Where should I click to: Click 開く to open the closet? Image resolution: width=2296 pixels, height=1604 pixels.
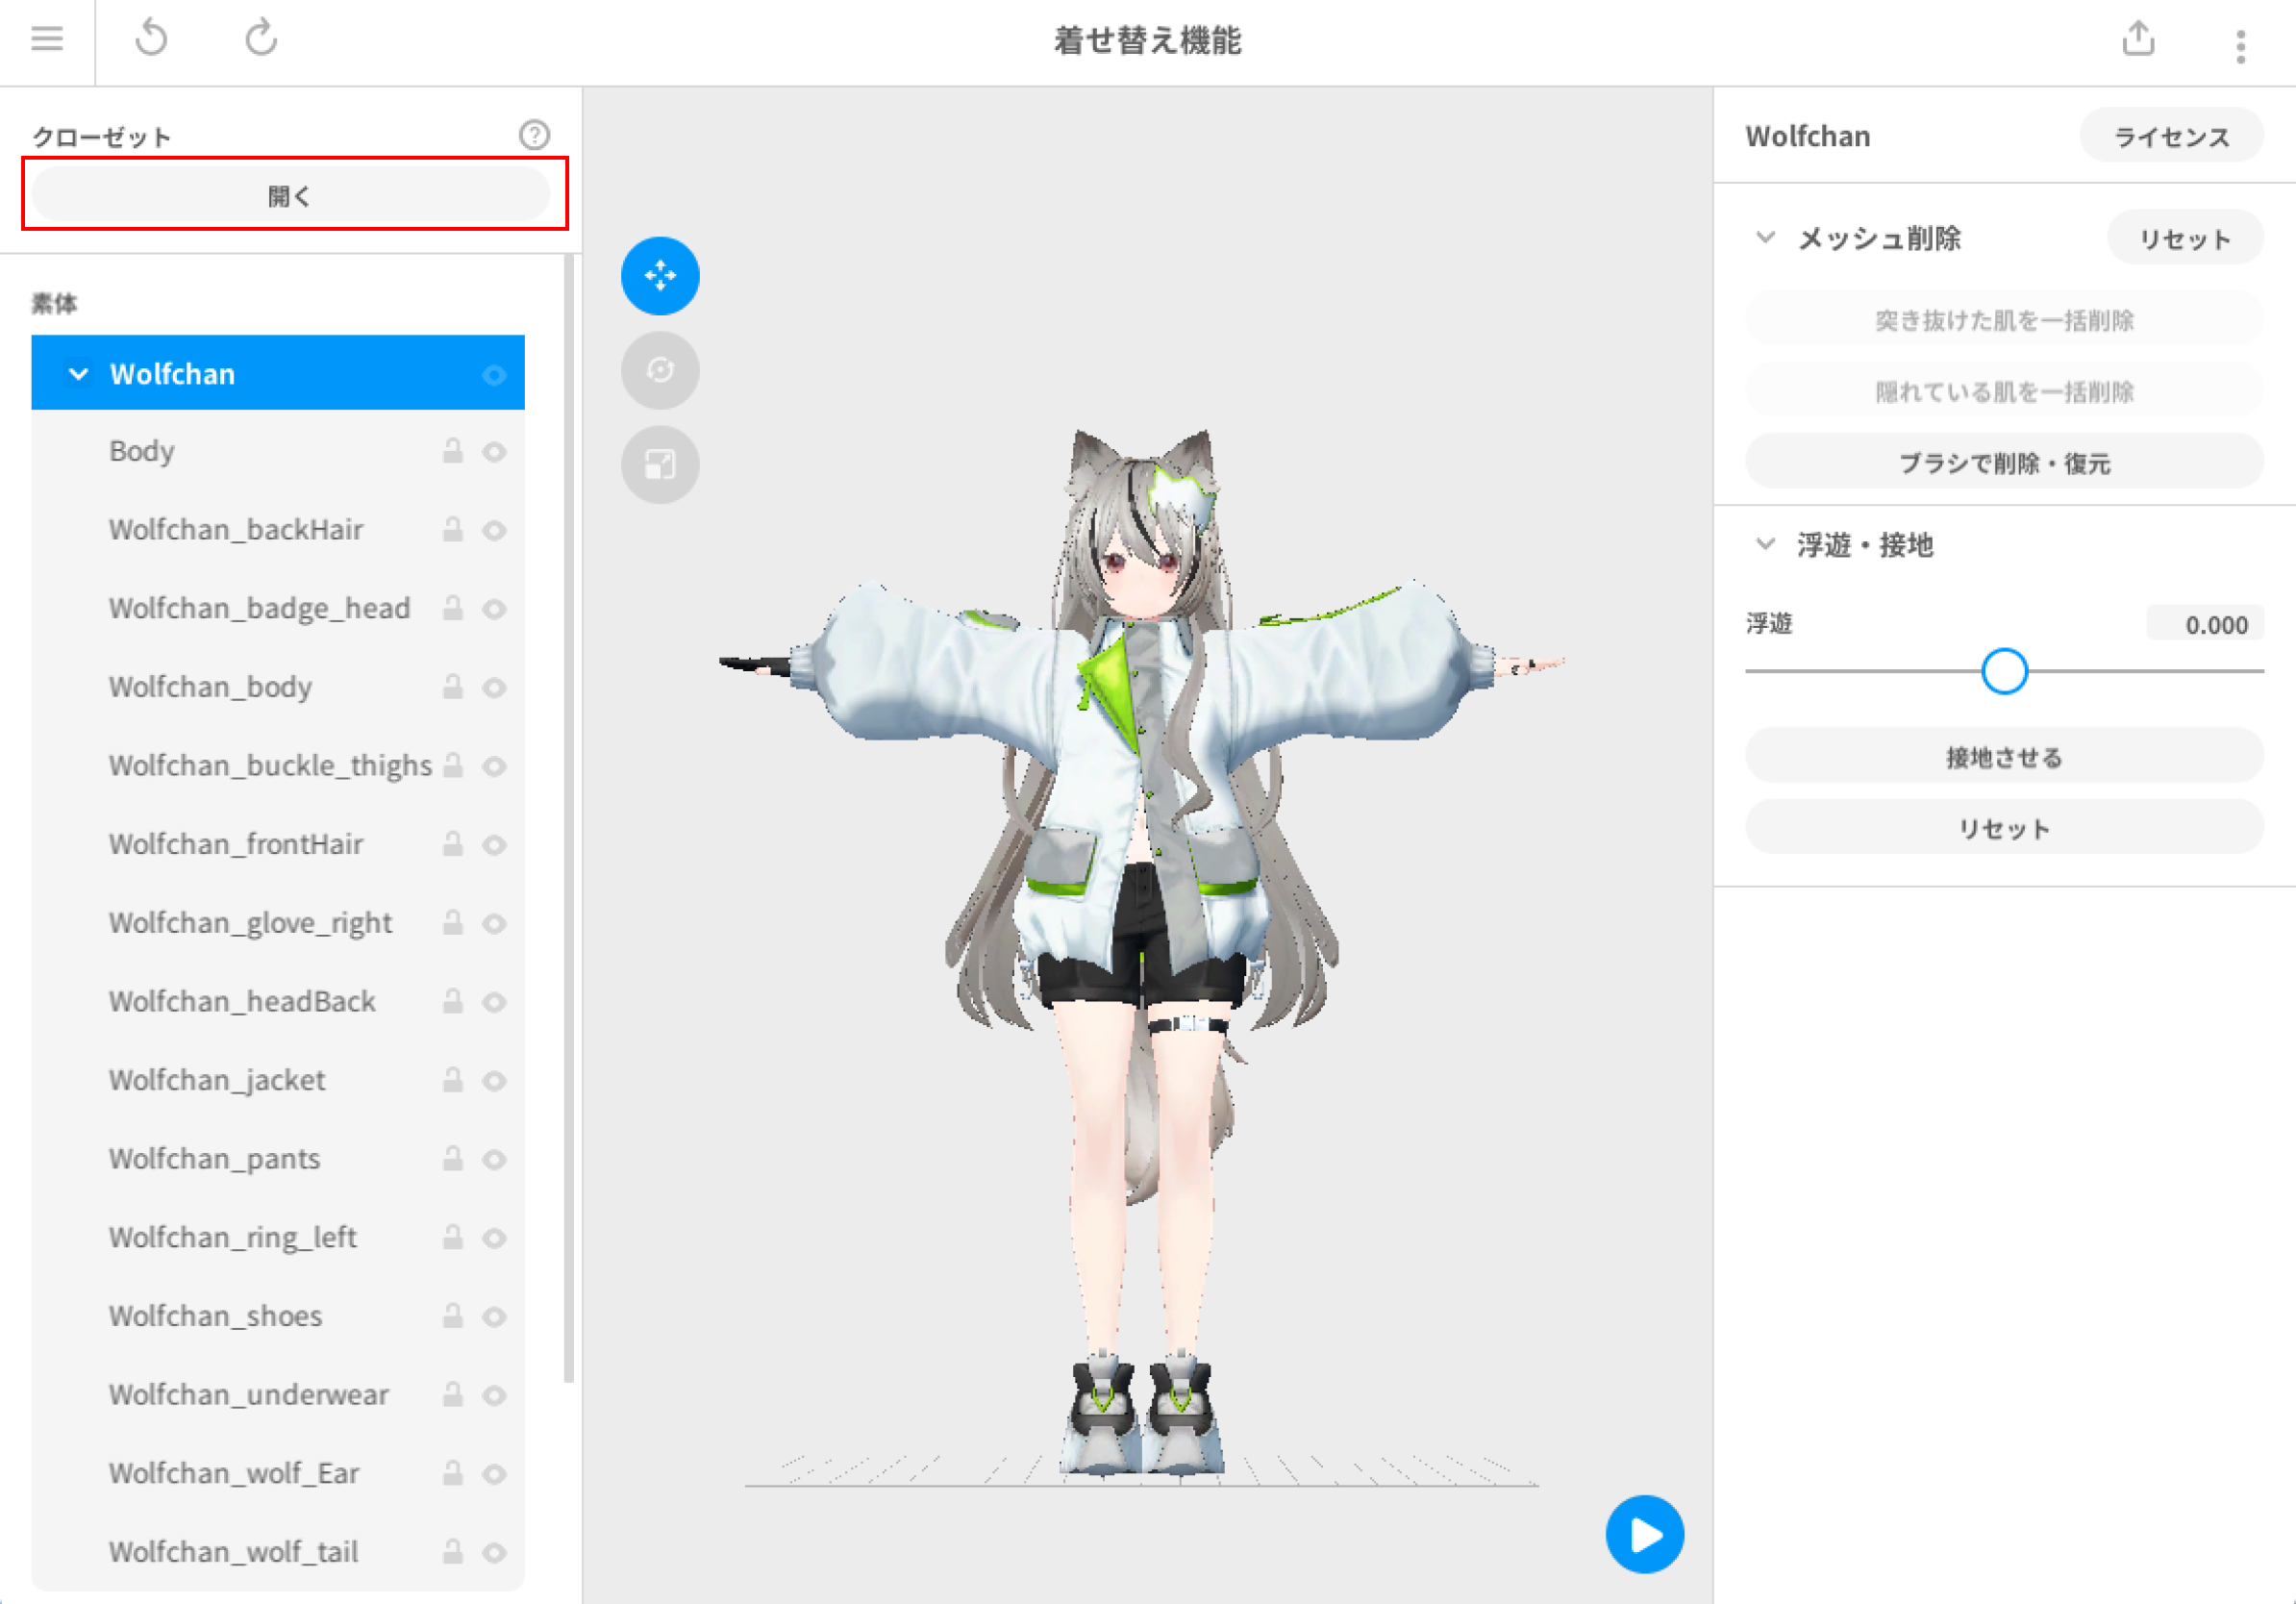(291, 194)
